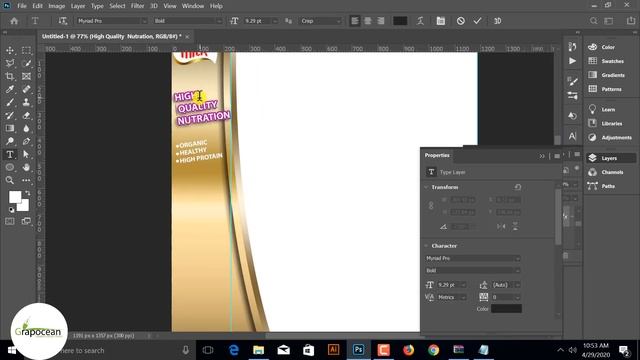640x360 pixels.
Task: Open the Edit Toolbar ellipsis
Action: 26,180
